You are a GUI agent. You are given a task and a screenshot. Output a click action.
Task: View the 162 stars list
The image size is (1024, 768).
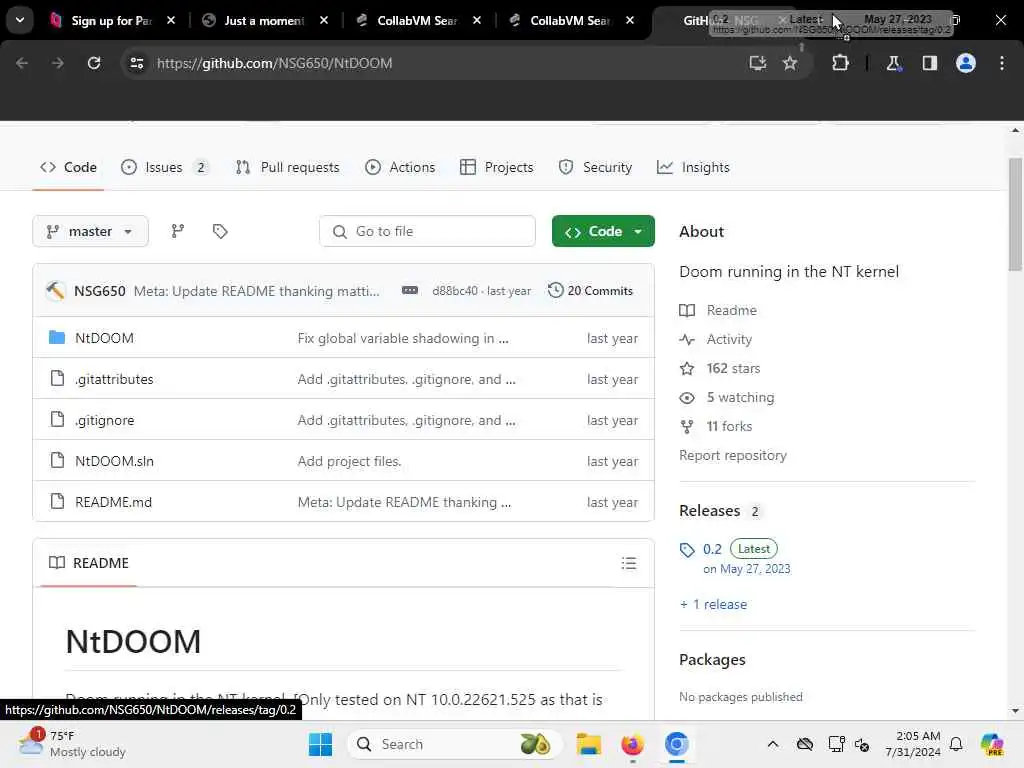click(720, 368)
